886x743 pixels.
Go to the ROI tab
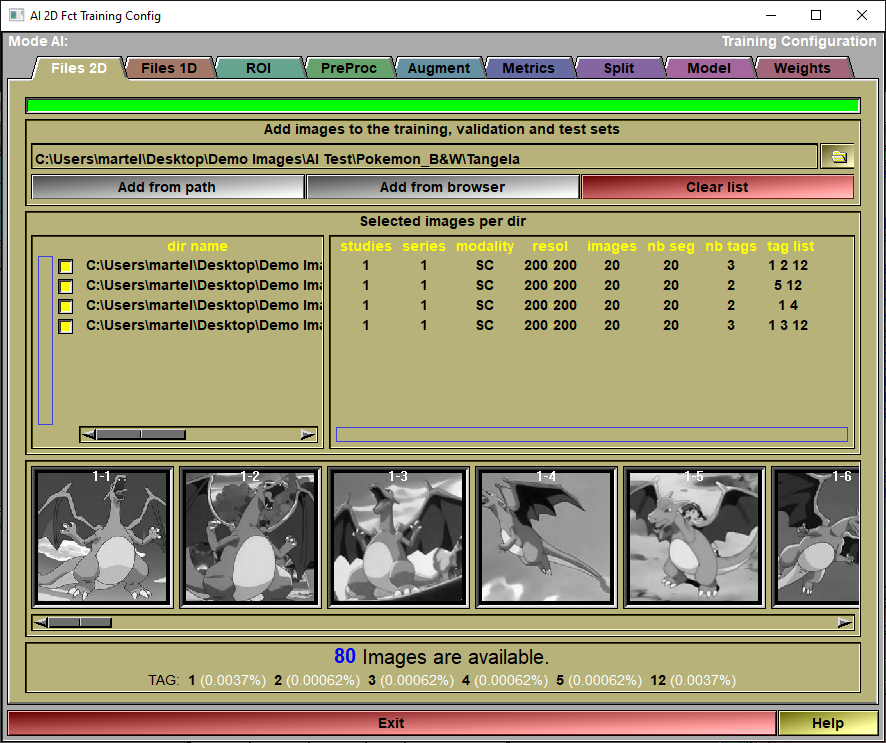tap(258, 68)
